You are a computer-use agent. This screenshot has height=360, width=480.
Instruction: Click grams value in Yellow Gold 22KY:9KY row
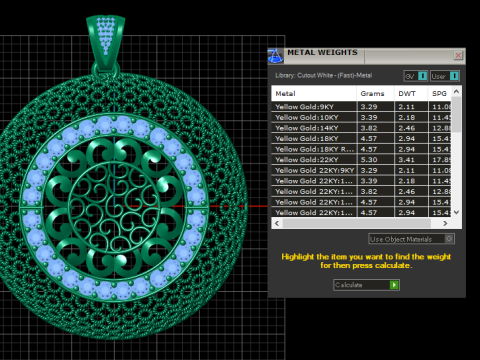click(375, 170)
